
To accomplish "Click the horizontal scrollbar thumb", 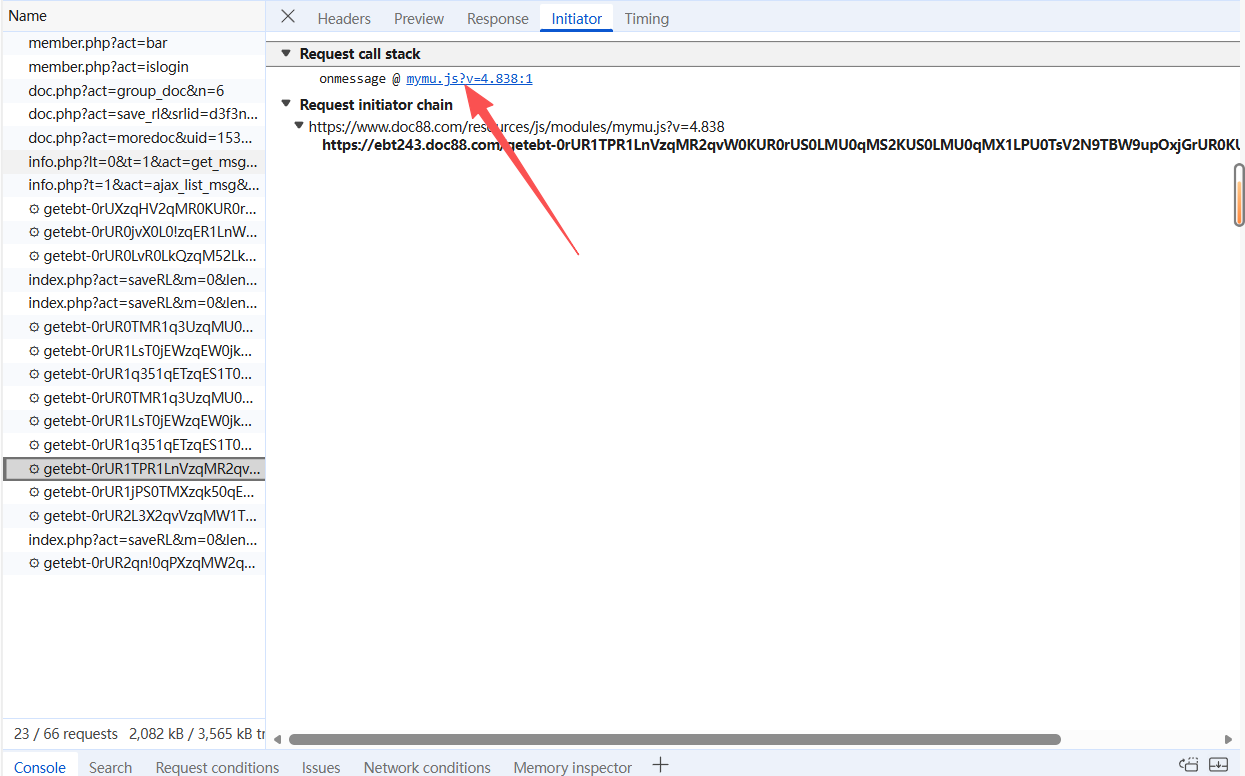I will (x=674, y=740).
